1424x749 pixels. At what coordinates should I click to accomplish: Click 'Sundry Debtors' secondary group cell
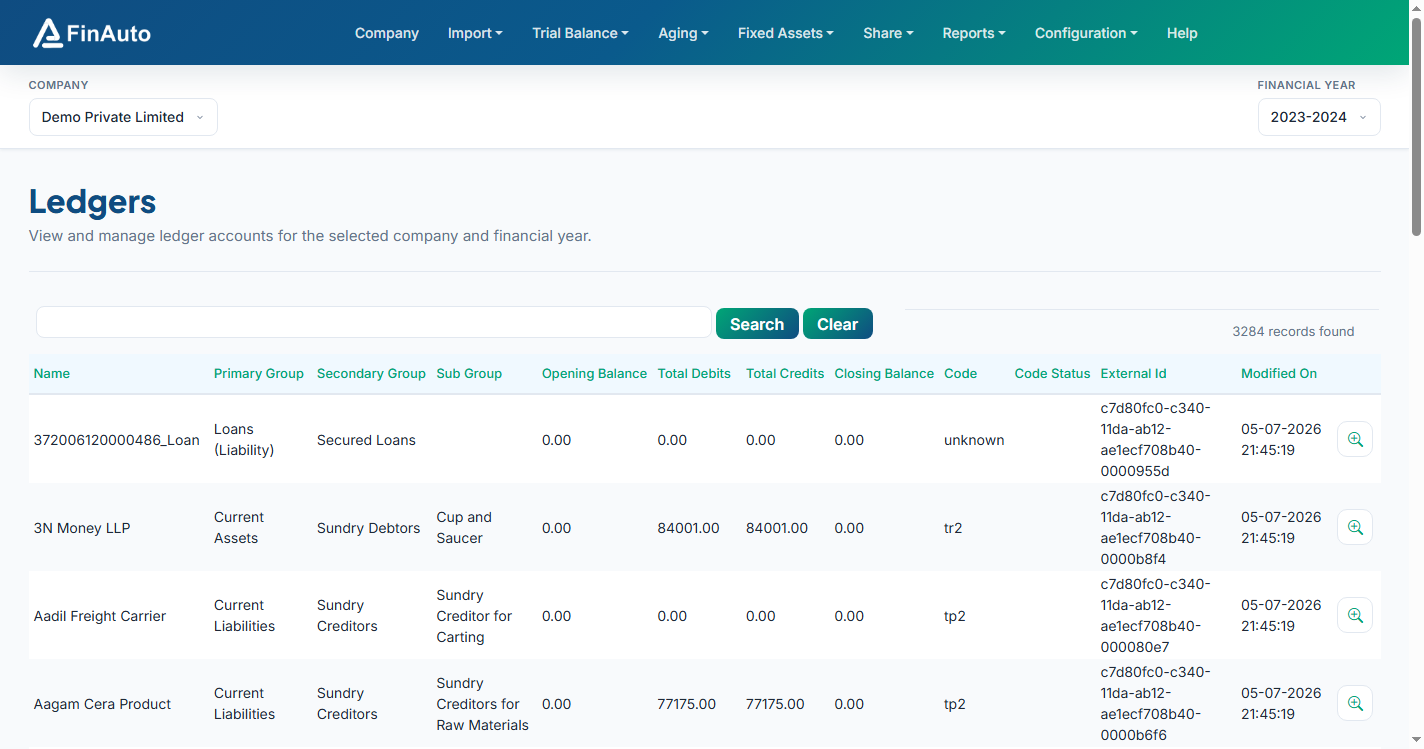click(368, 528)
